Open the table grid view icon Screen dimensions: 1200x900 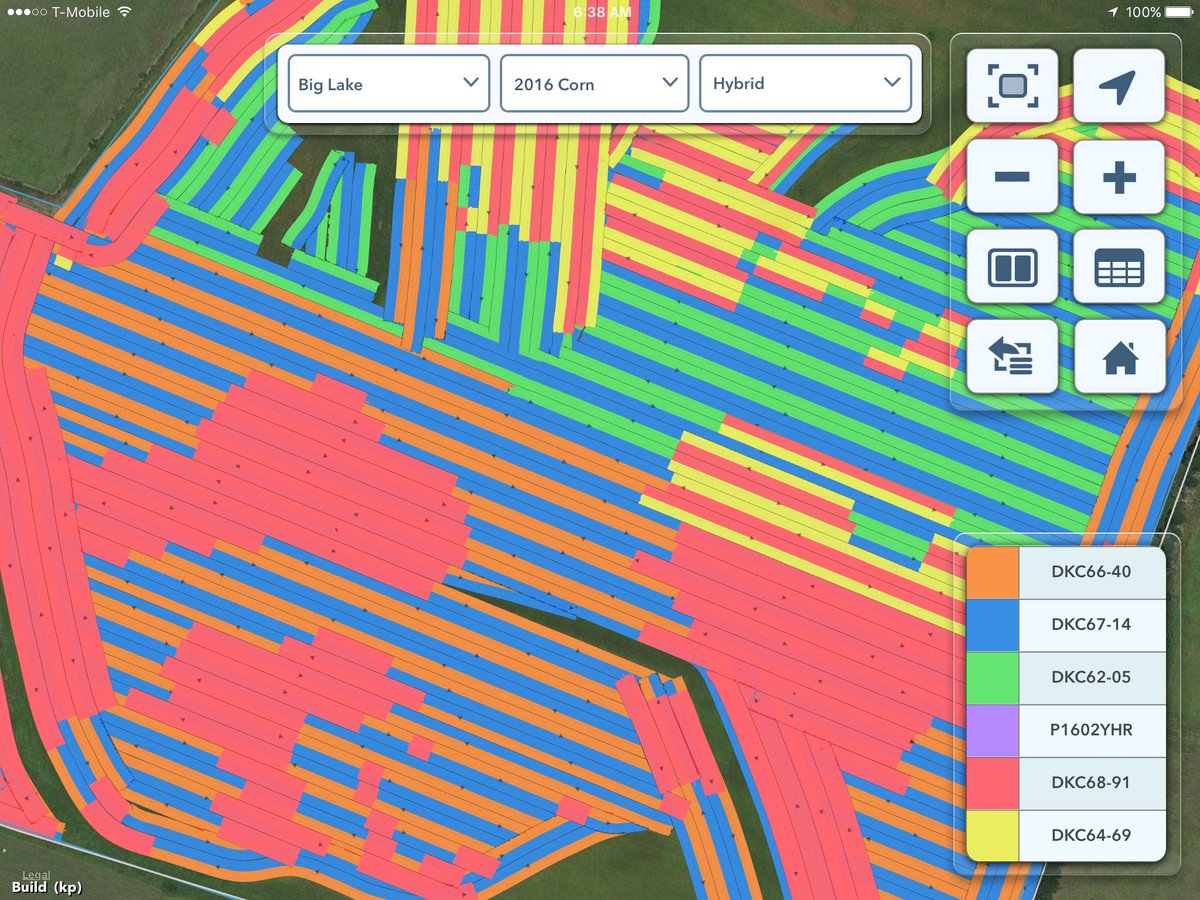point(1119,266)
